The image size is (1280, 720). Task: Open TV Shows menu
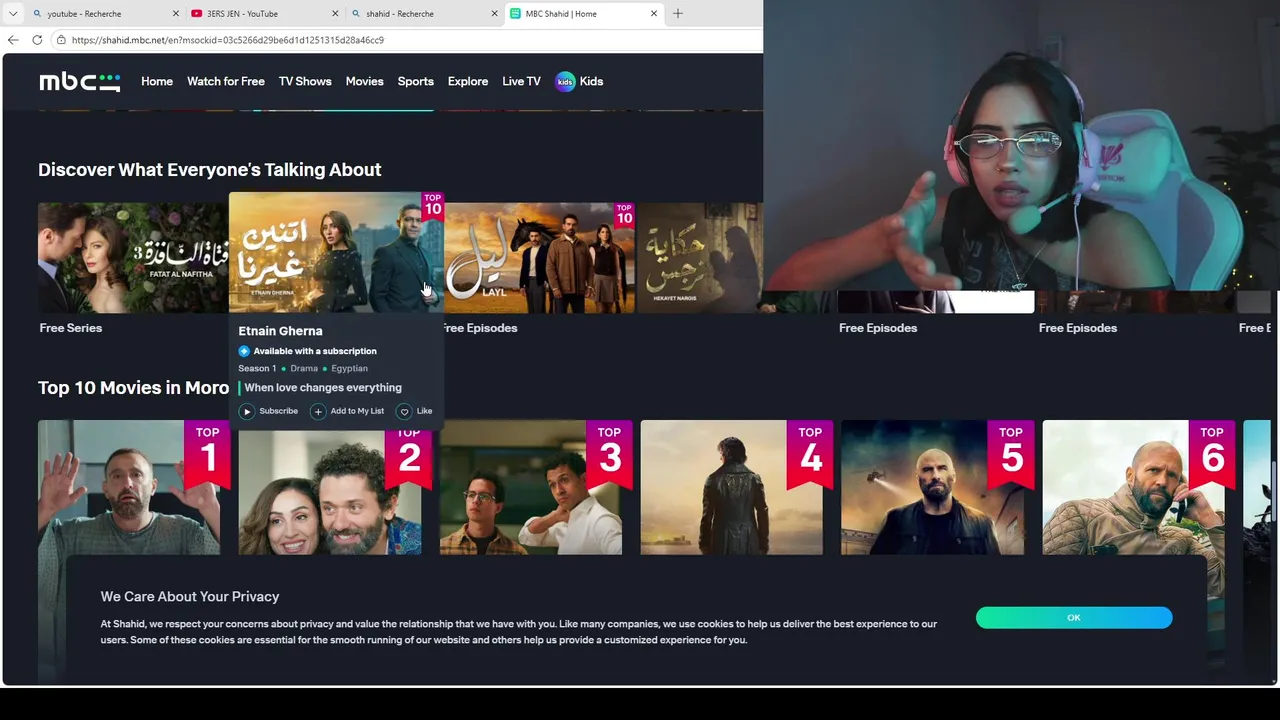coord(305,82)
